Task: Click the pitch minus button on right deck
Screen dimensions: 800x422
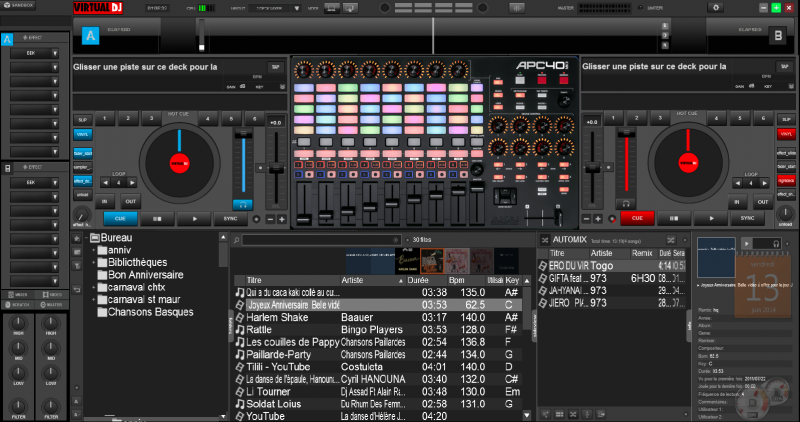Action: pos(585,218)
